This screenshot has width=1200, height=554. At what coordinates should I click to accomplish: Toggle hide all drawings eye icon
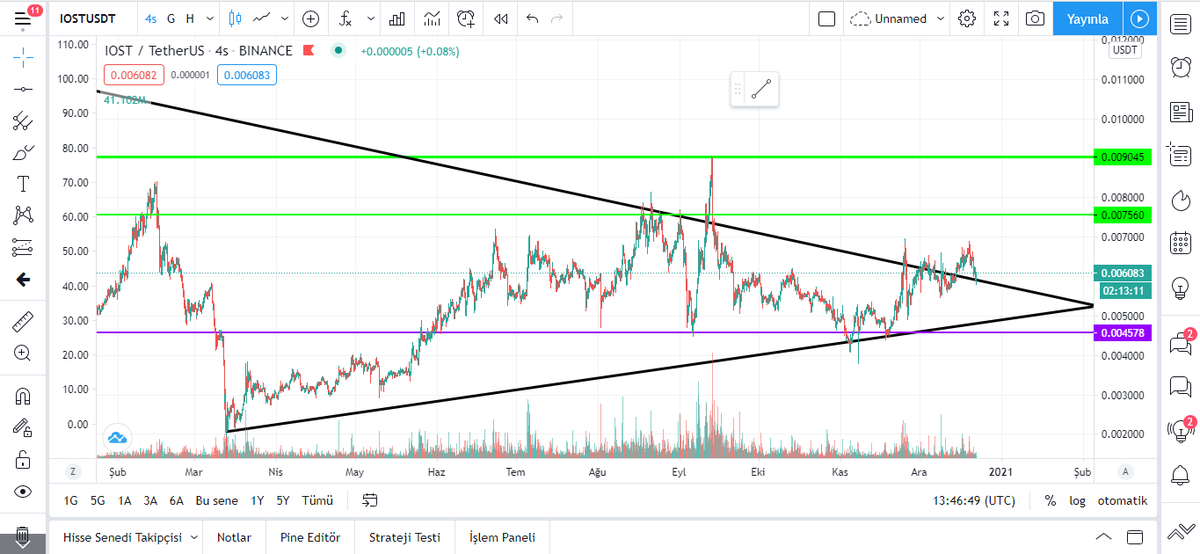tap(22, 491)
